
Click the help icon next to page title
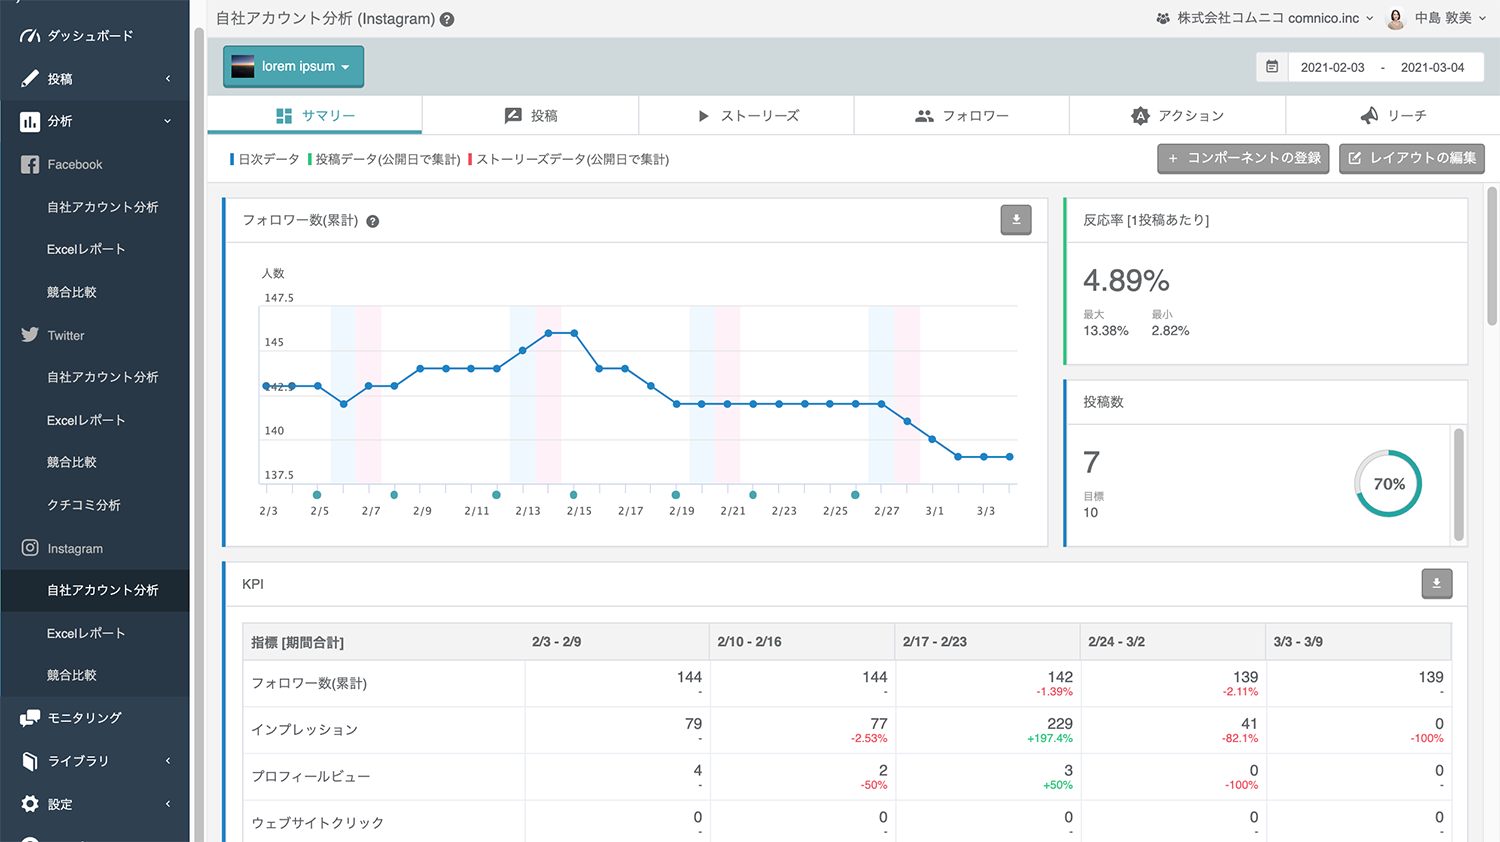coord(447,19)
